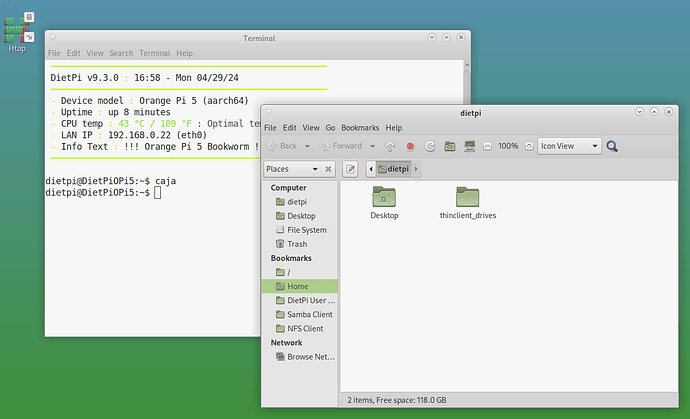Open the Forward history dropdown arrow
This screenshot has width=690, height=419.
point(372,146)
